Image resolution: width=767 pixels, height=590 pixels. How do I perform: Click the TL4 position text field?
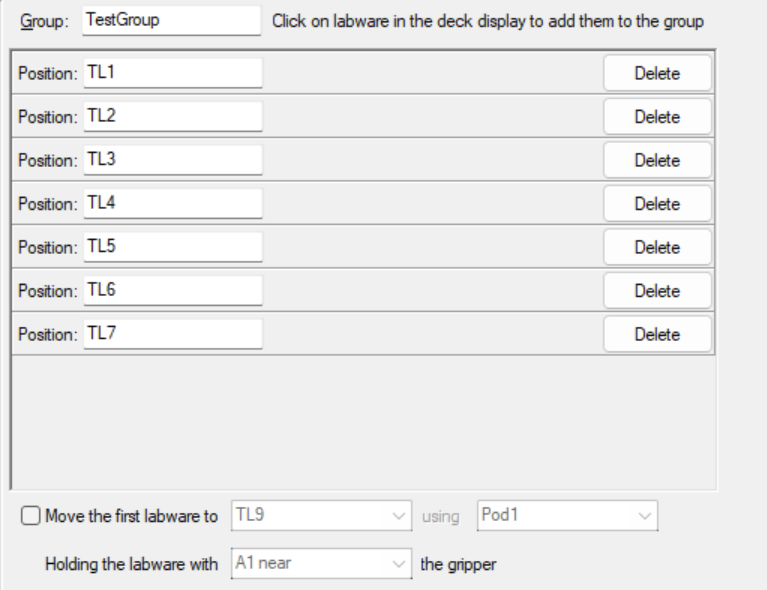point(173,204)
